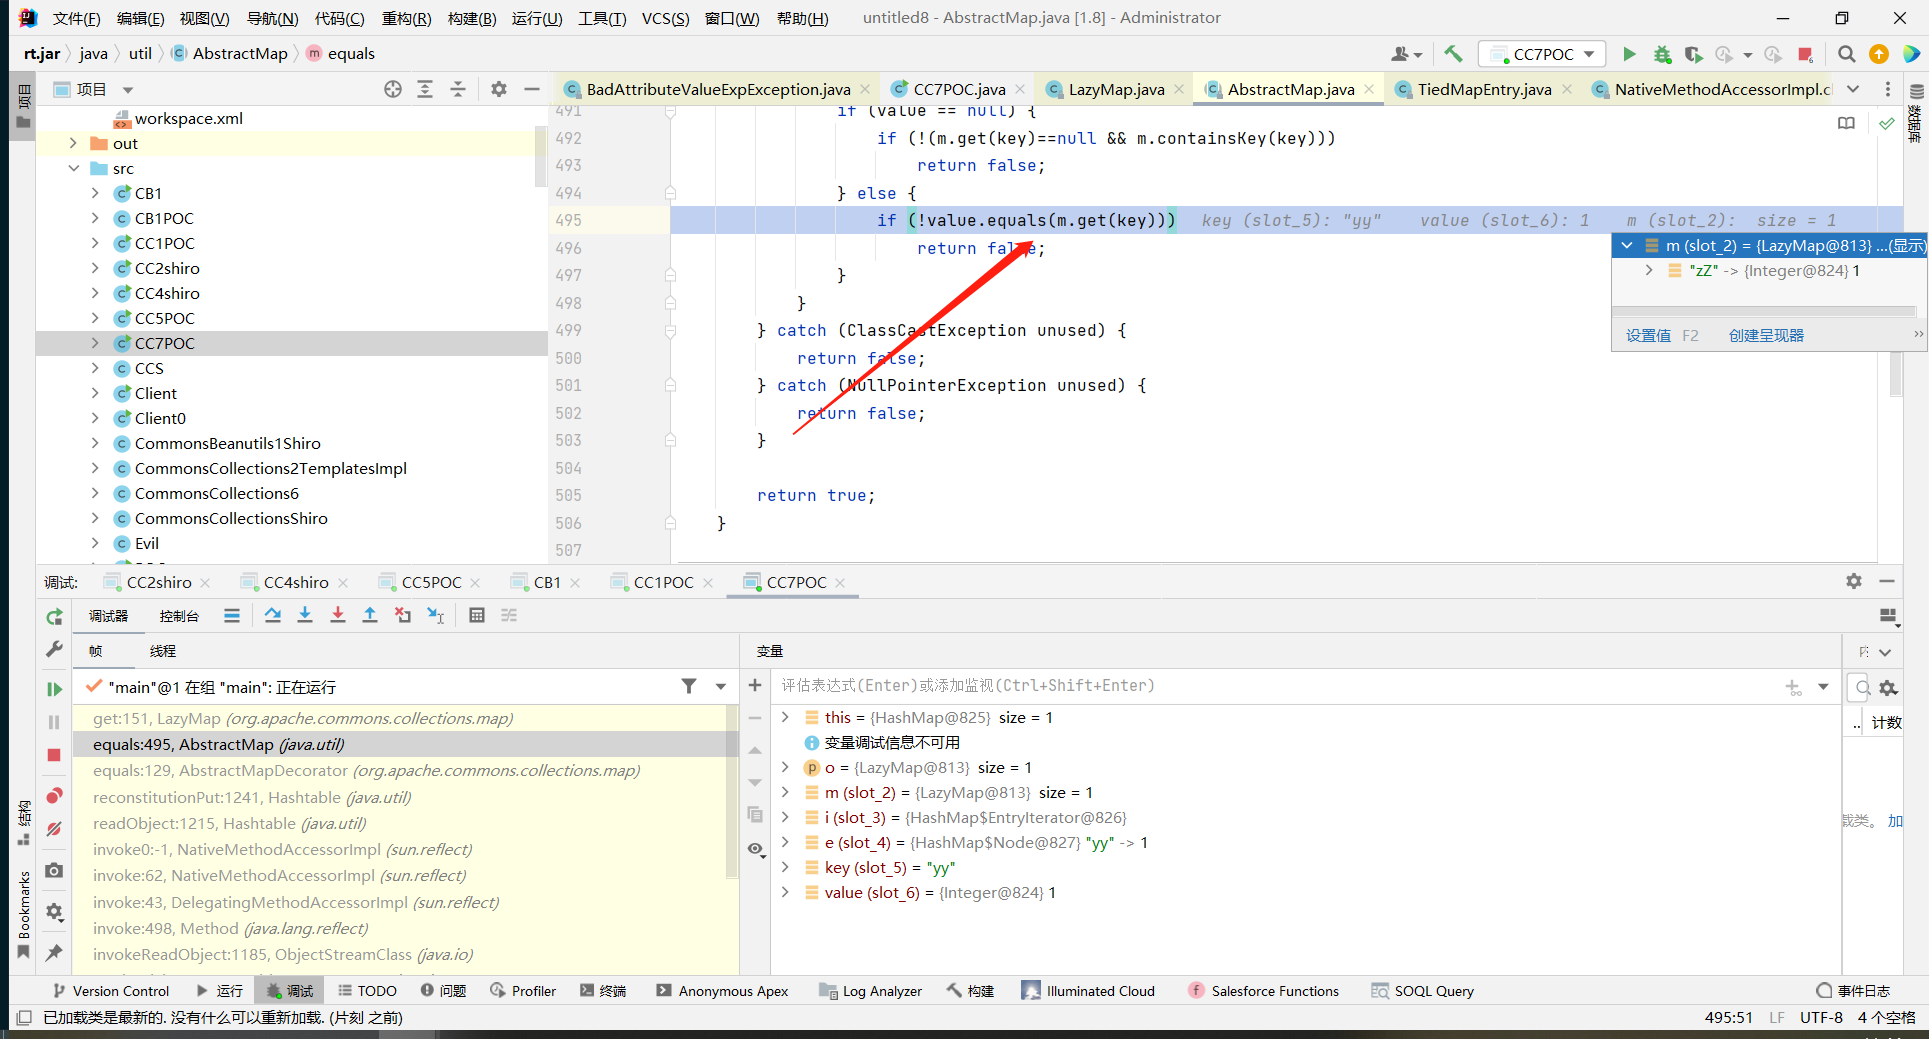Select CC1POC debug session tab
This screenshot has width=1929, height=1039.
[x=663, y=582]
